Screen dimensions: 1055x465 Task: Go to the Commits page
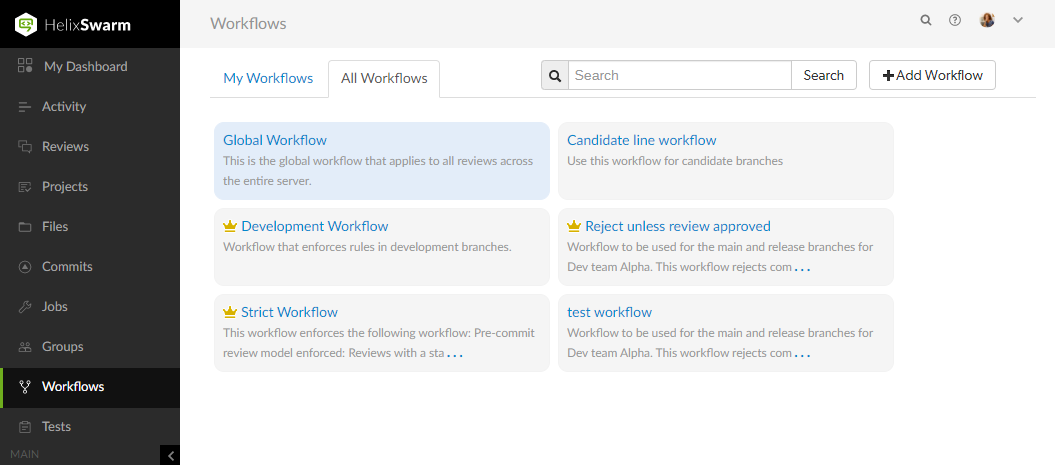tap(67, 267)
